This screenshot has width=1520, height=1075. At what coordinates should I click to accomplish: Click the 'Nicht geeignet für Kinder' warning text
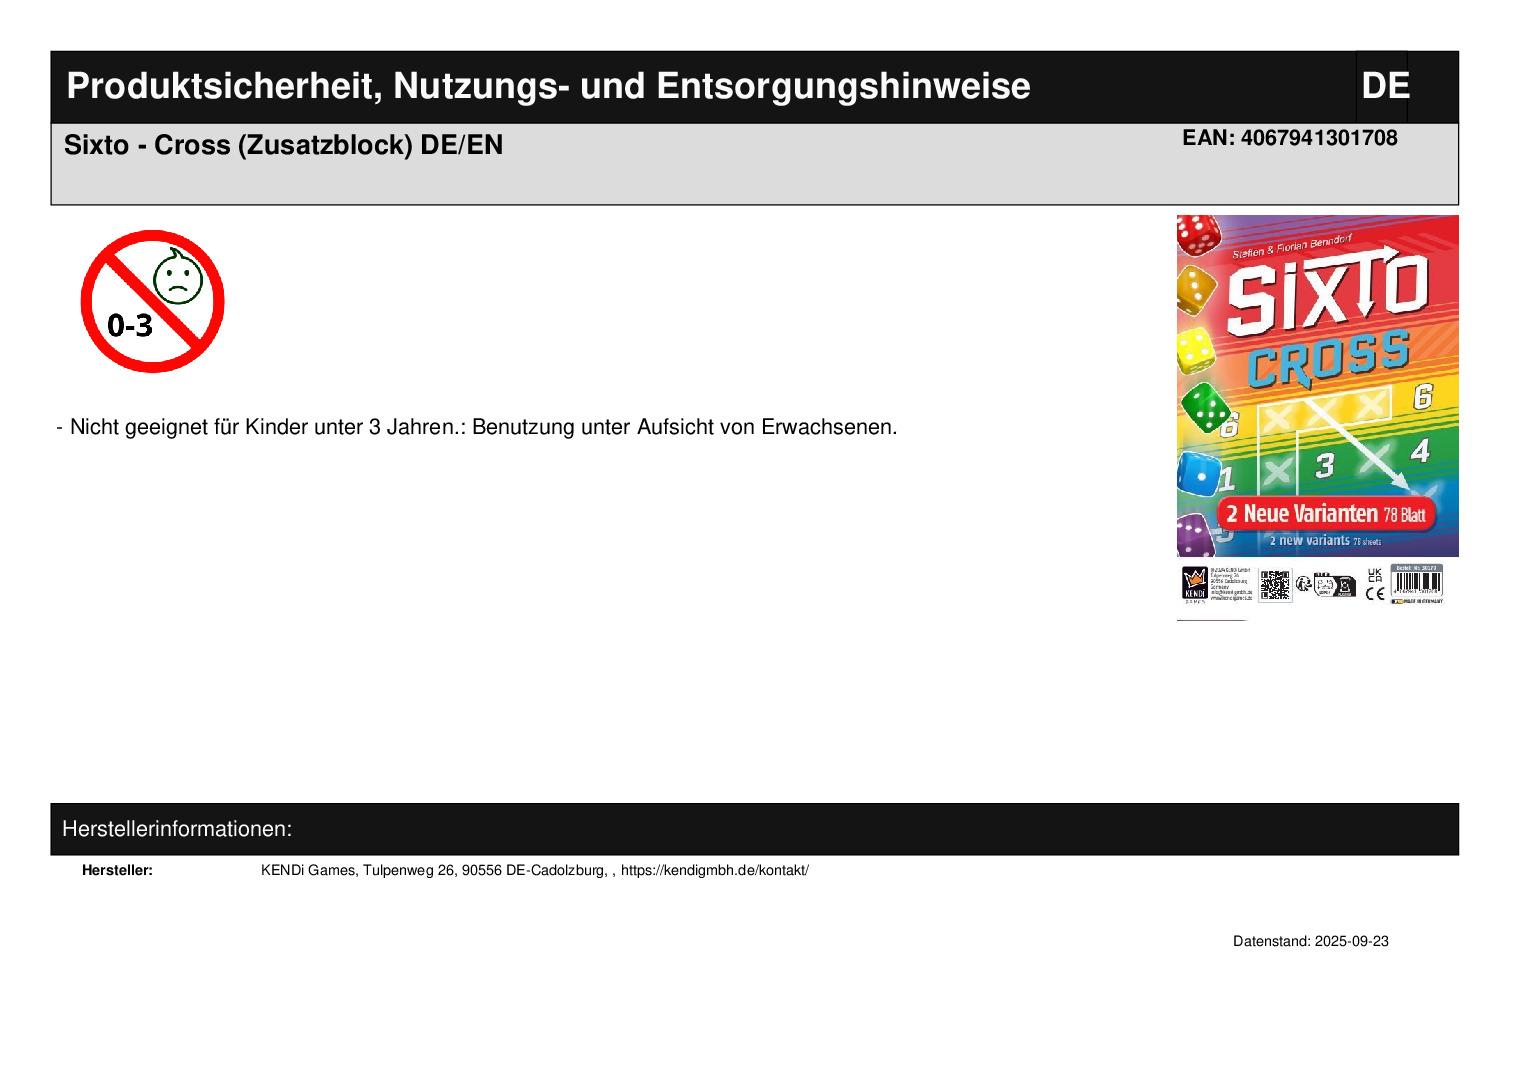pyautogui.click(x=483, y=427)
